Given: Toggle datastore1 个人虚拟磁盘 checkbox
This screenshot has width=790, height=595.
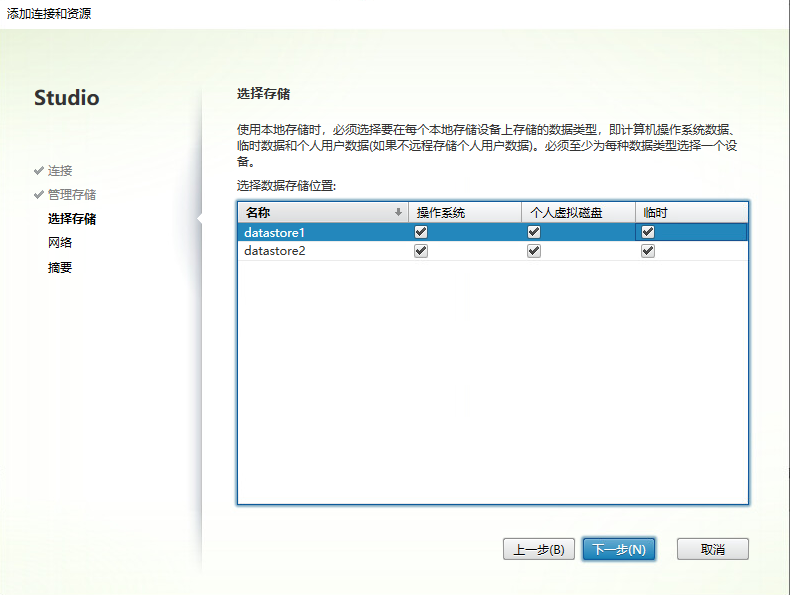Looking at the screenshot, I should (x=534, y=232).
